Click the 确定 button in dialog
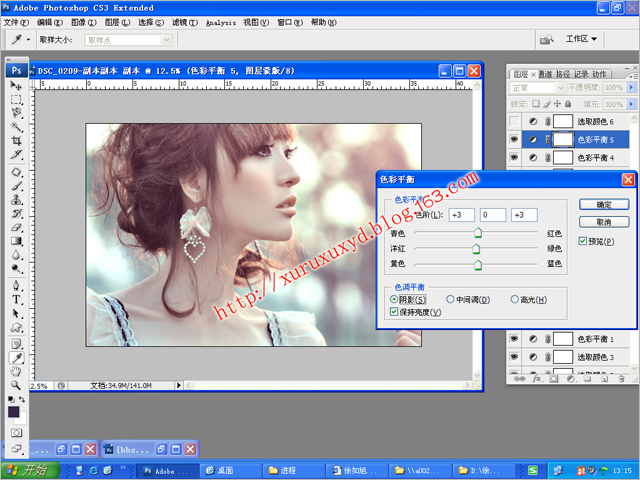 (x=604, y=204)
